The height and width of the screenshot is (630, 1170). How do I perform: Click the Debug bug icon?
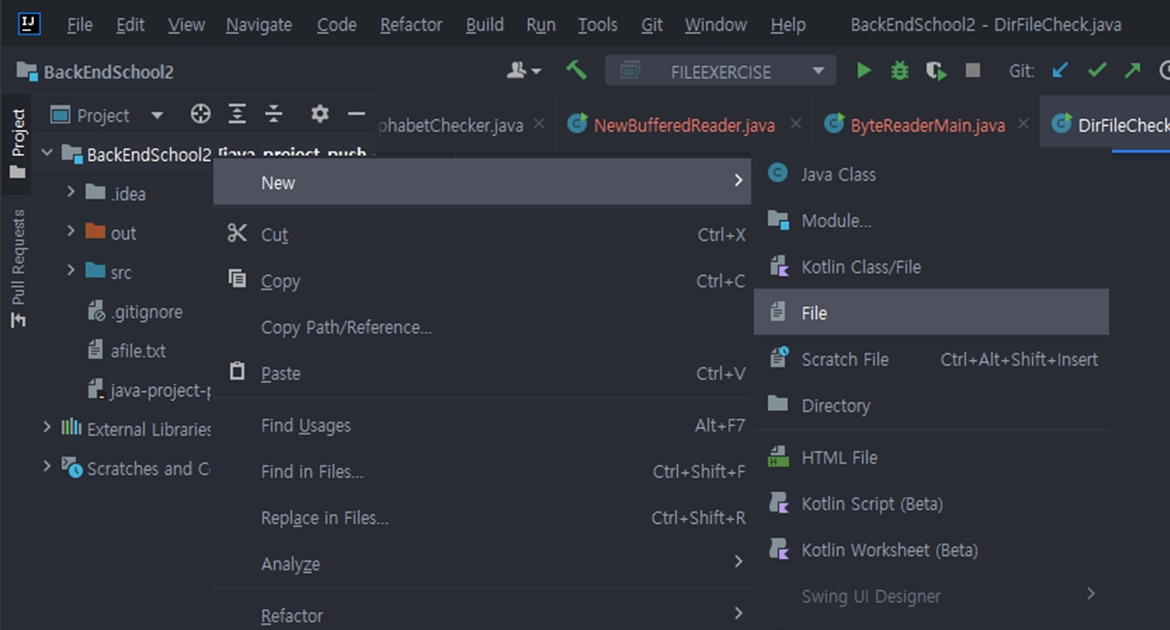tap(900, 71)
